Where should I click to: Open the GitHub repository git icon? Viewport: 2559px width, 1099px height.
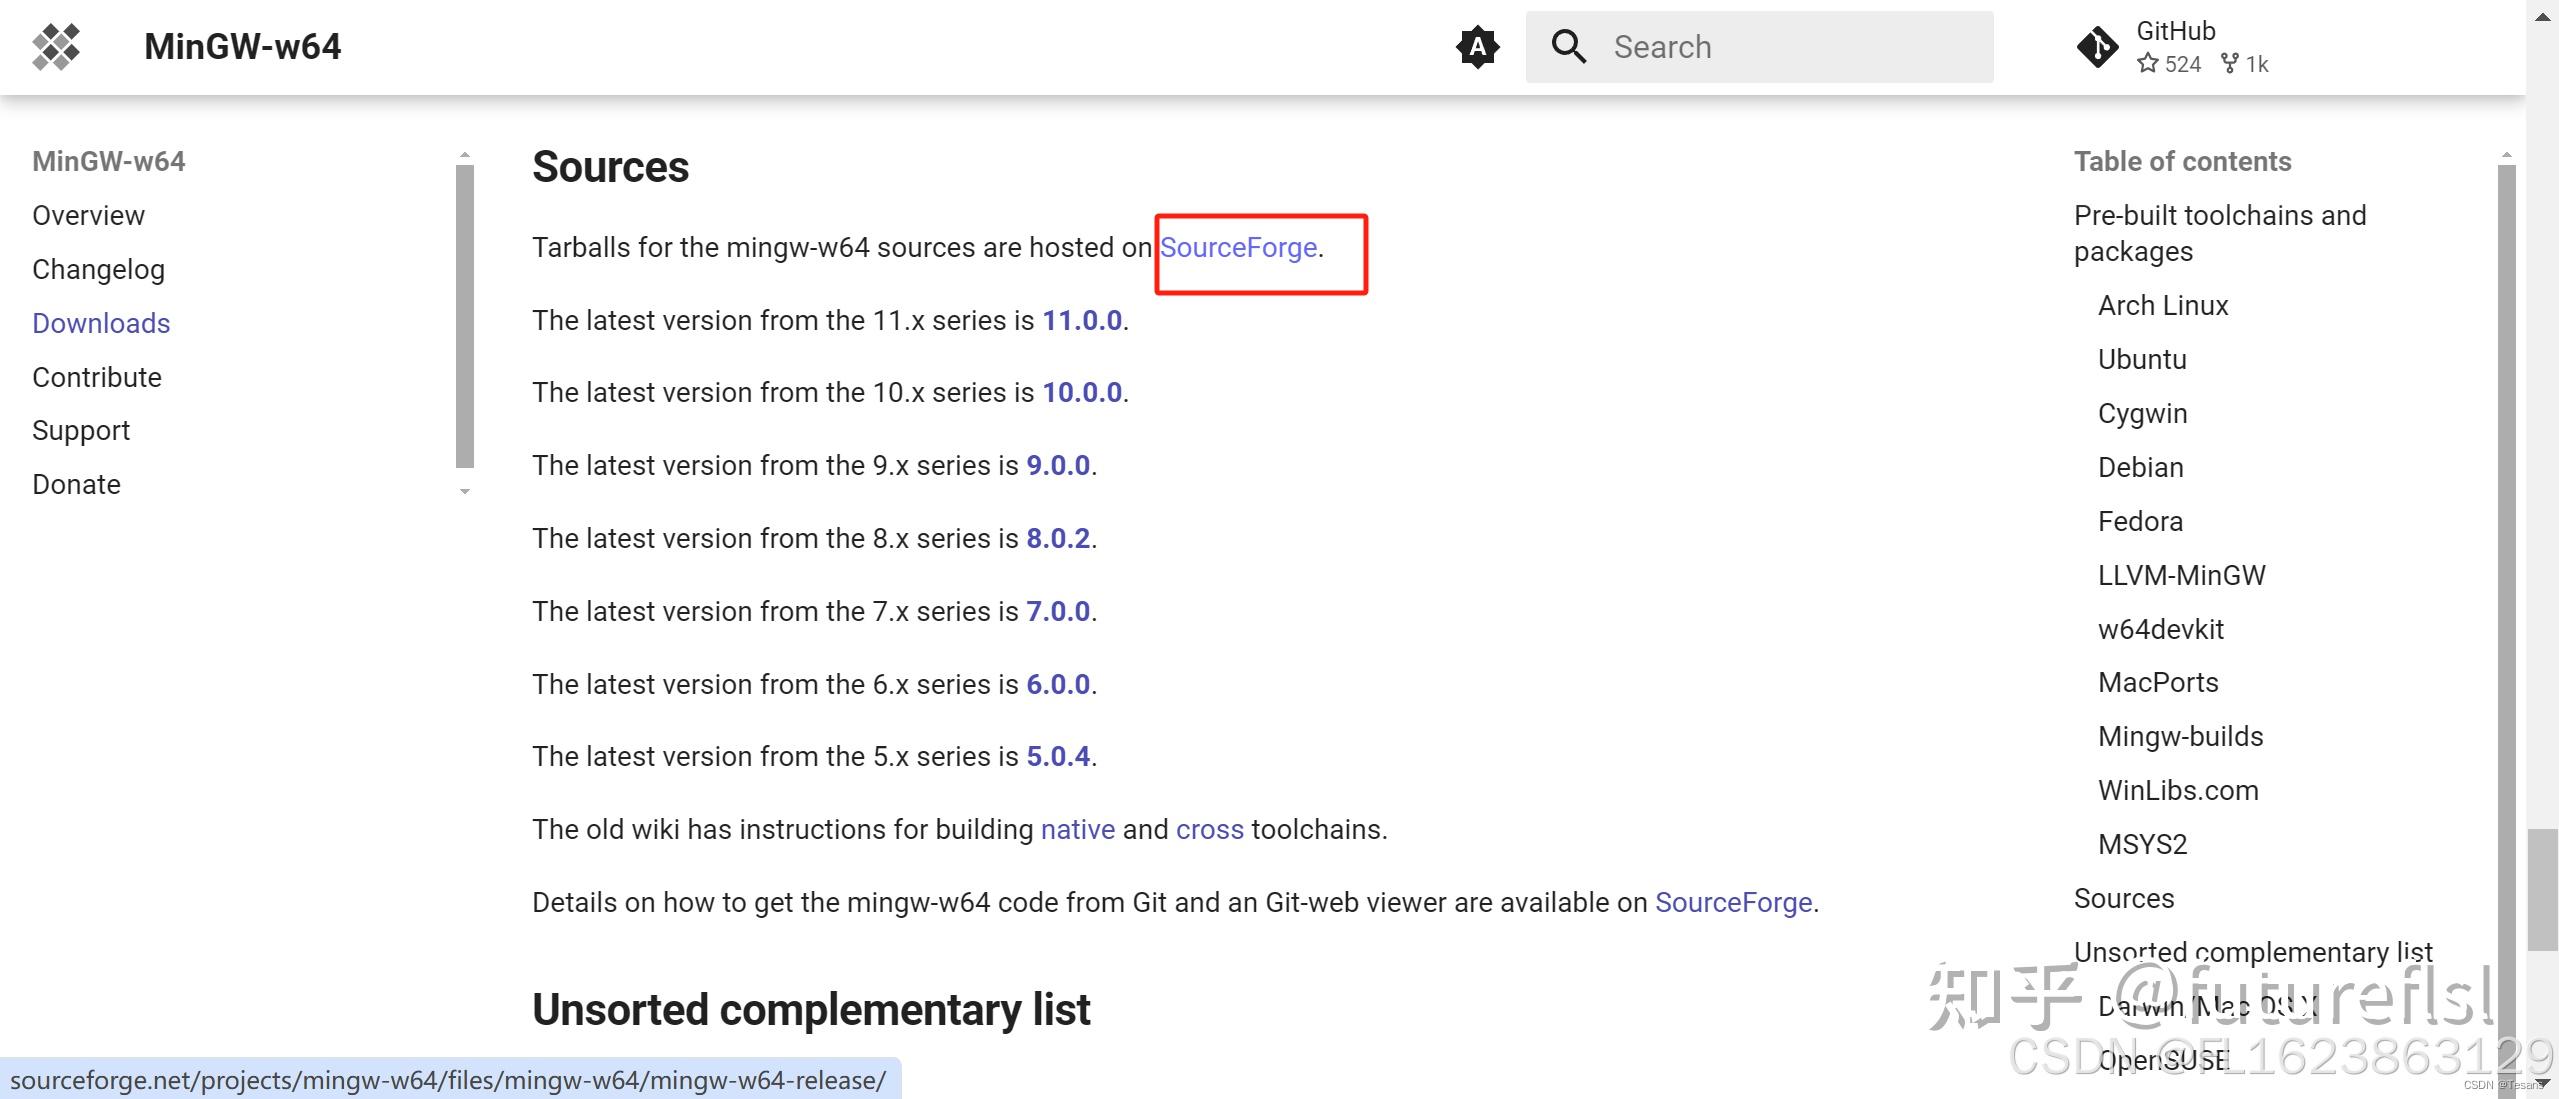(2097, 47)
